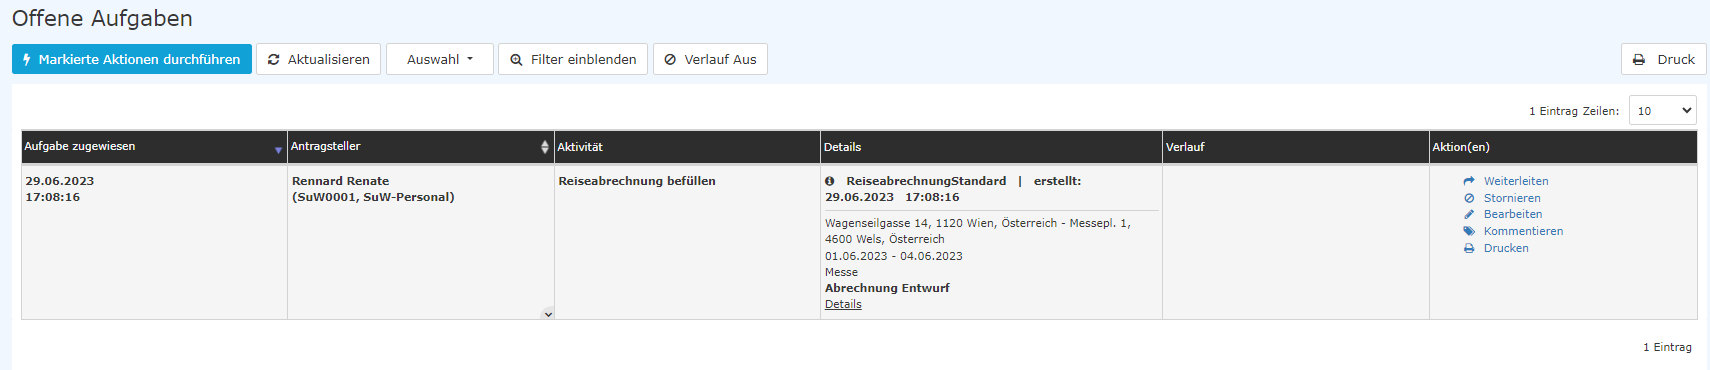Click the refresh arrows icon

pos(274,60)
